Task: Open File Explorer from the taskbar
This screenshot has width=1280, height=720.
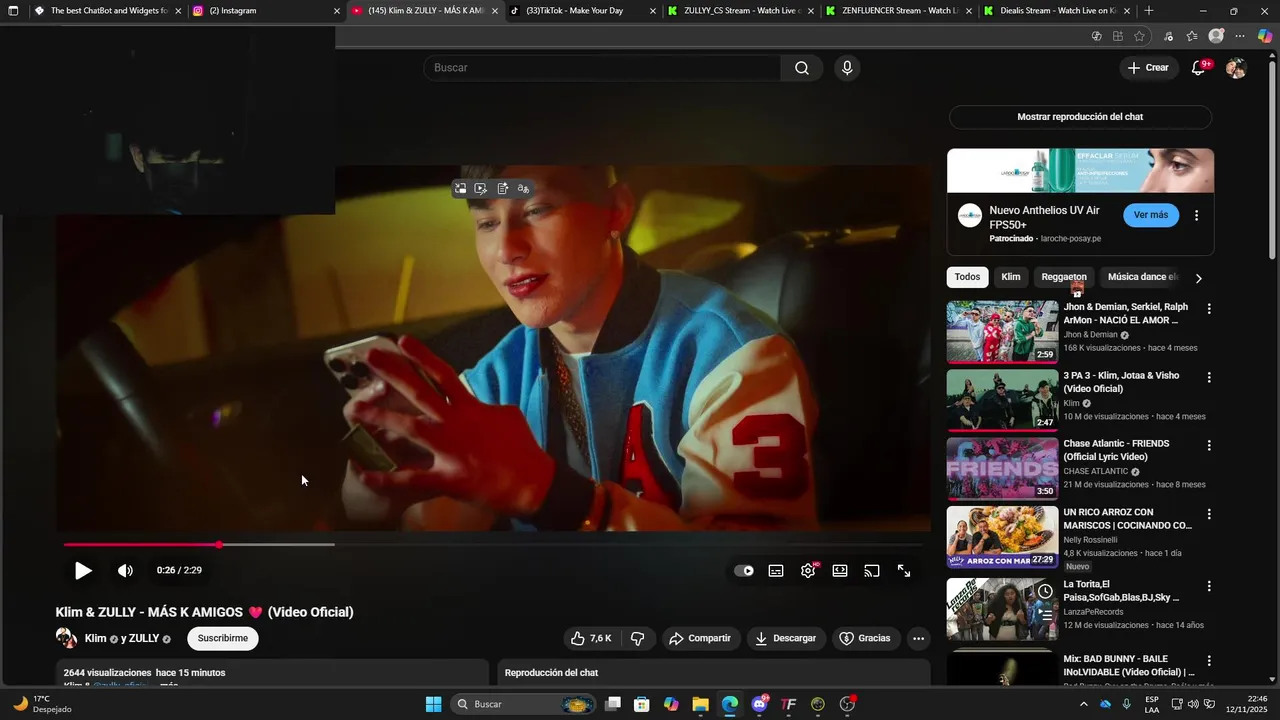Action: [x=700, y=704]
